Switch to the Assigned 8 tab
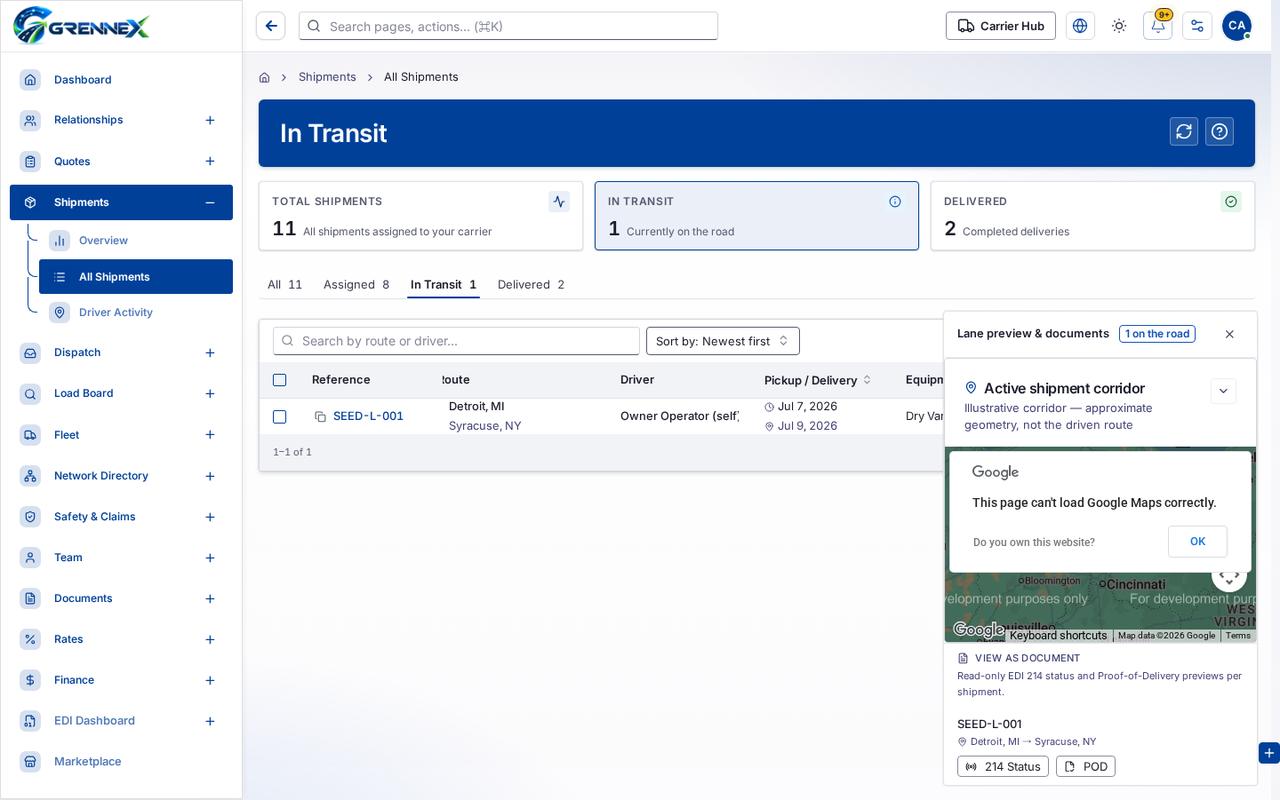1280x800 pixels. coord(356,285)
